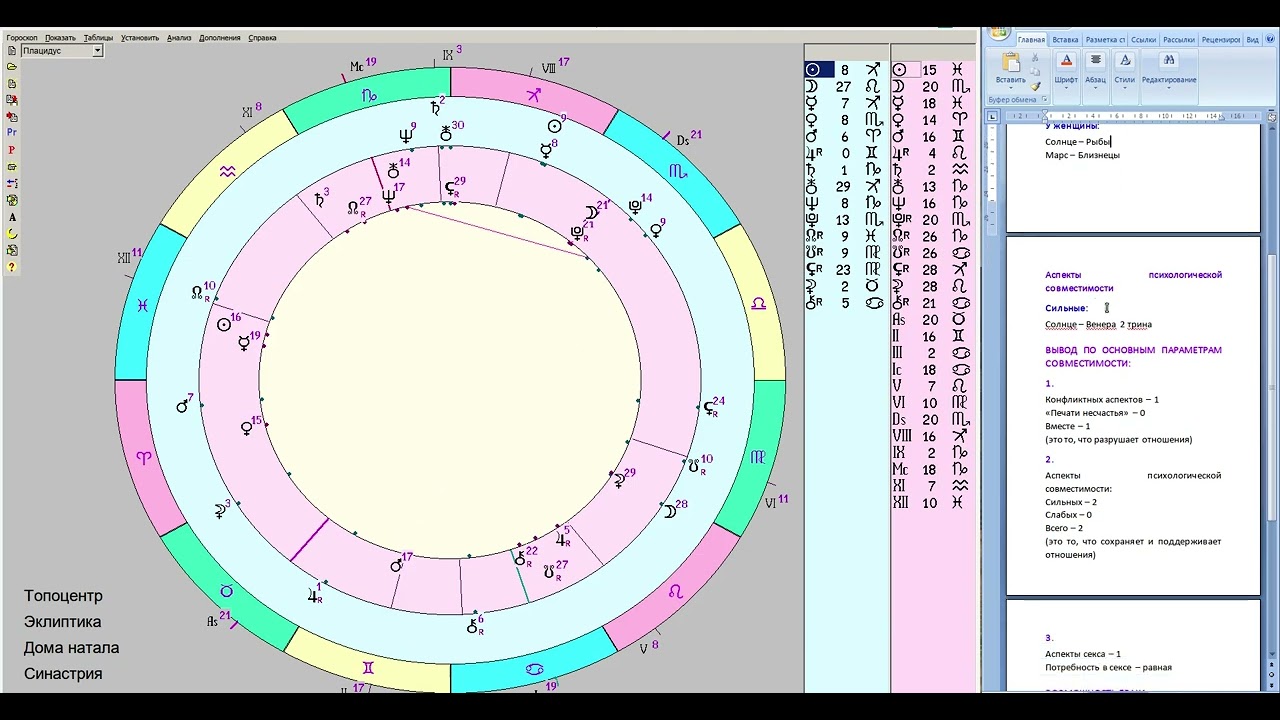This screenshot has width=1280, height=720.
Task: Switch to Word's Вид tab
Action: tap(1252, 40)
